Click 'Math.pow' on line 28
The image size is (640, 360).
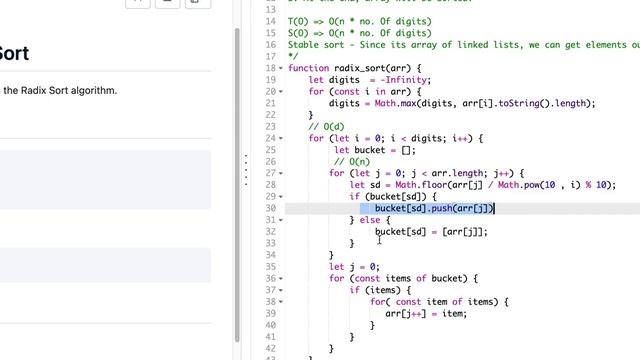click(518, 185)
